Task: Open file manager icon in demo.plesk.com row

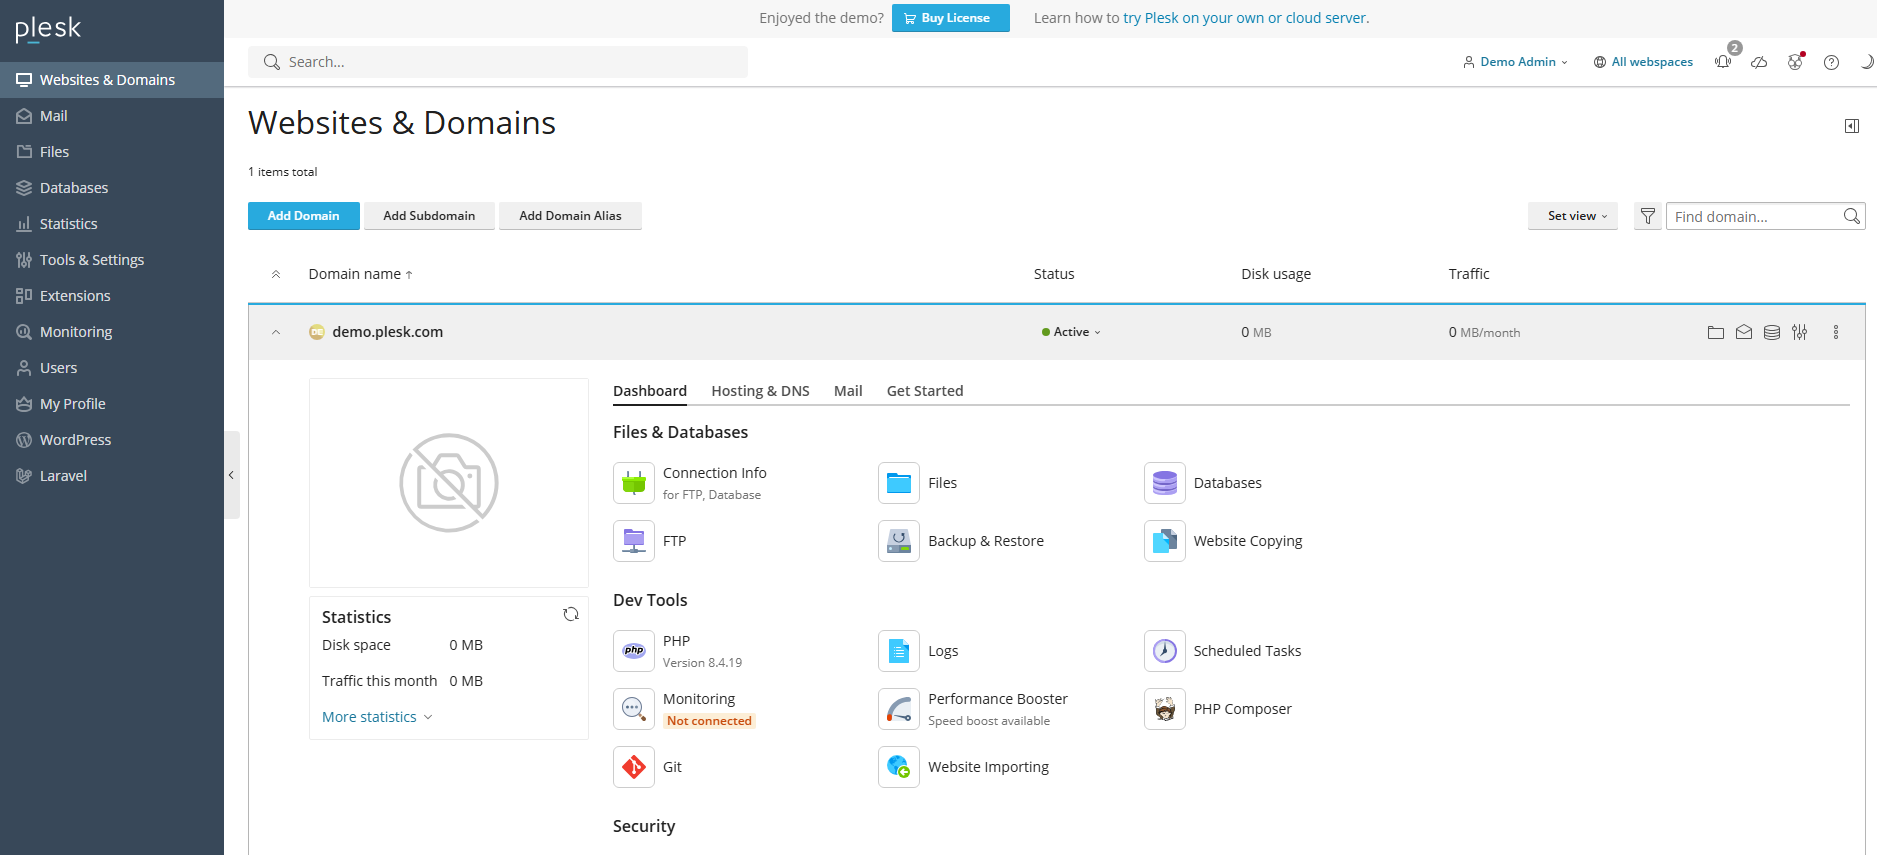Action: (x=1716, y=332)
